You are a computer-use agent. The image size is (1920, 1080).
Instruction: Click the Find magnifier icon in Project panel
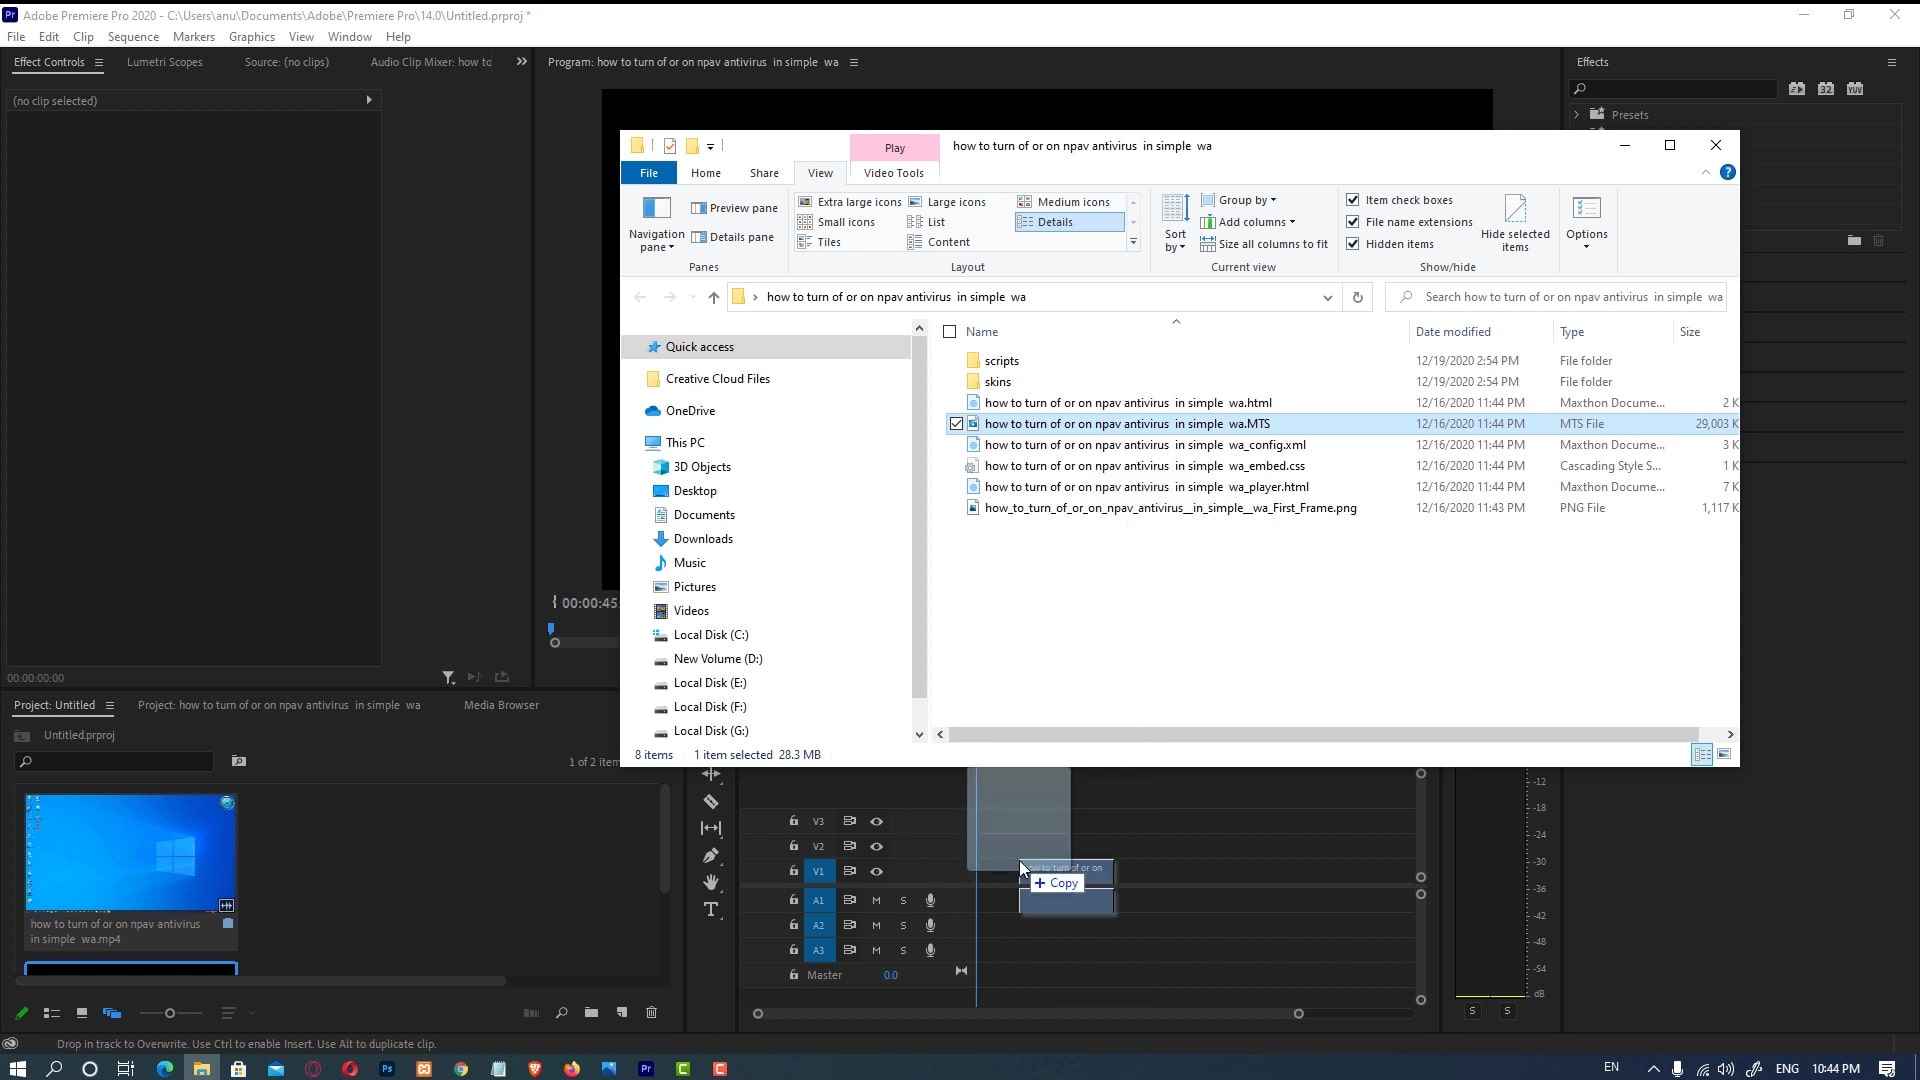coord(562,1013)
